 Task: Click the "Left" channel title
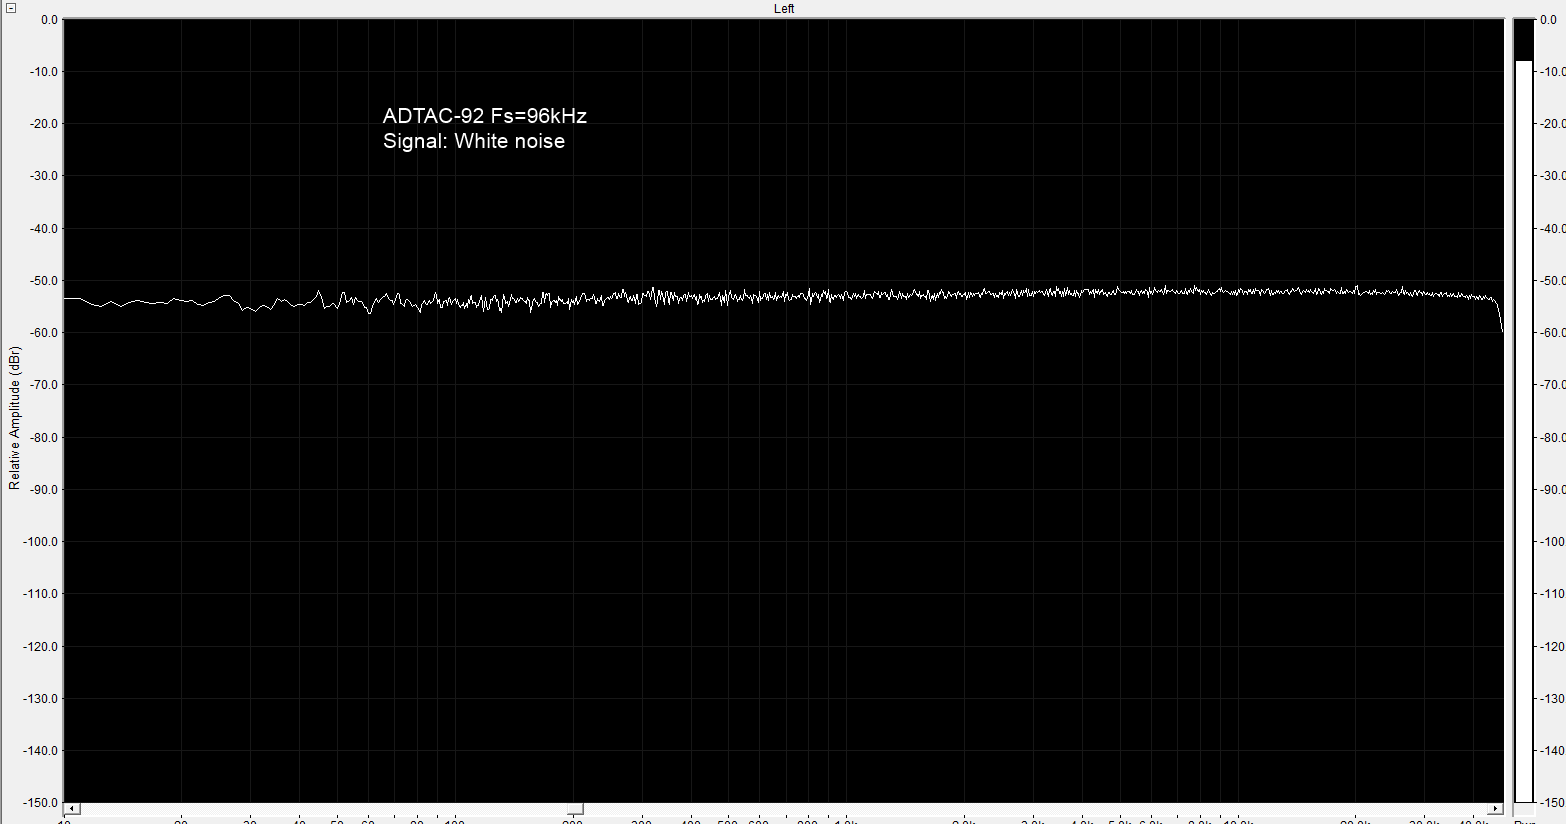tap(784, 9)
